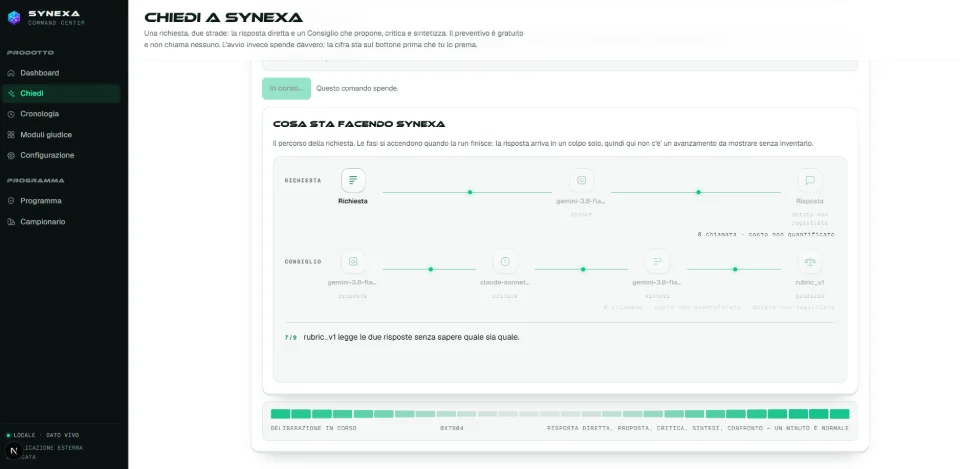Click the green Locale status dot
This screenshot has height=469, width=960.
pyautogui.click(x=8, y=435)
